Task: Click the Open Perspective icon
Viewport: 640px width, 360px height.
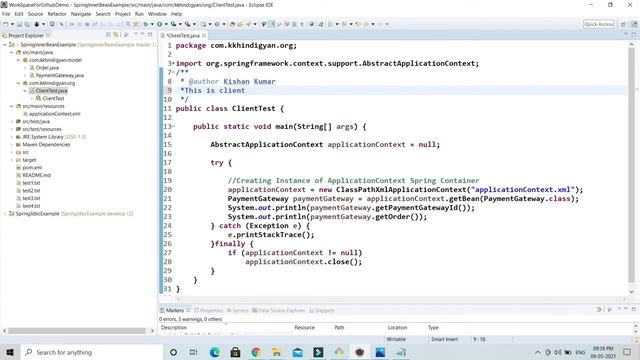Action: click(x=623, y=24)
